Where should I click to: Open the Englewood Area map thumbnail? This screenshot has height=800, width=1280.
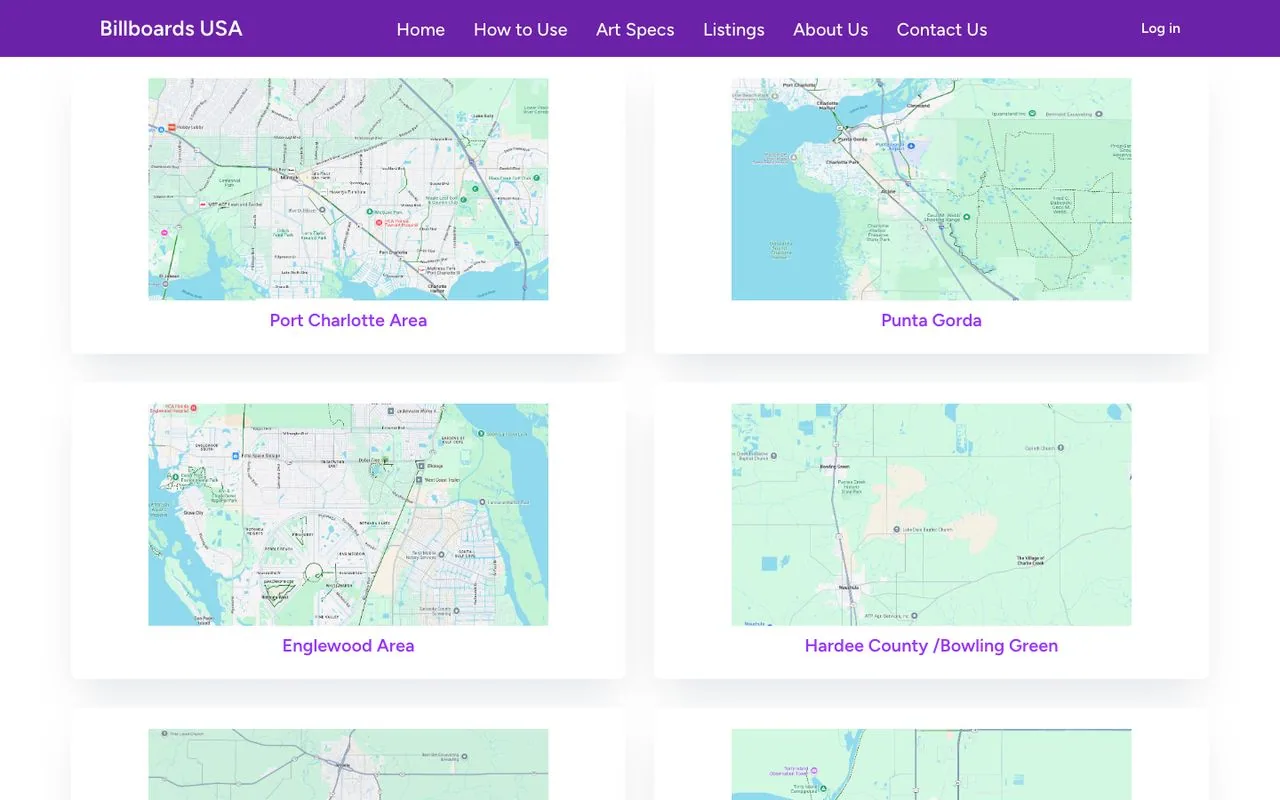[x=348, y=514]
